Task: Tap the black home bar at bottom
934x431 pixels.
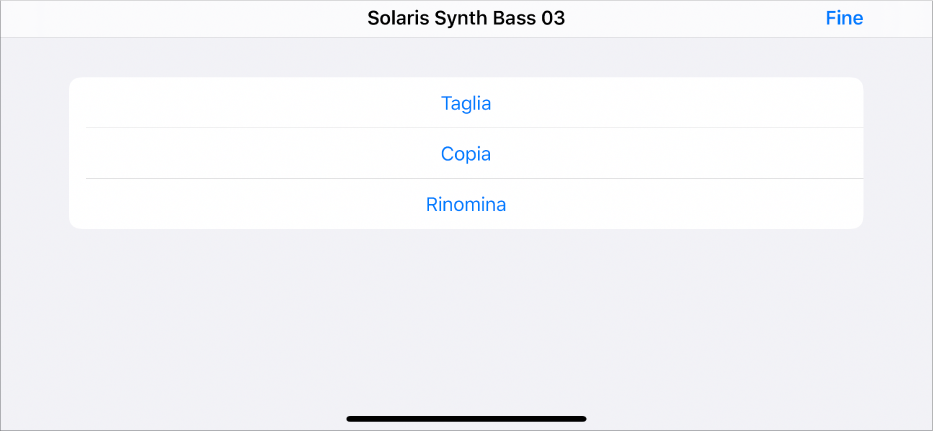Action: pos(466,418)
